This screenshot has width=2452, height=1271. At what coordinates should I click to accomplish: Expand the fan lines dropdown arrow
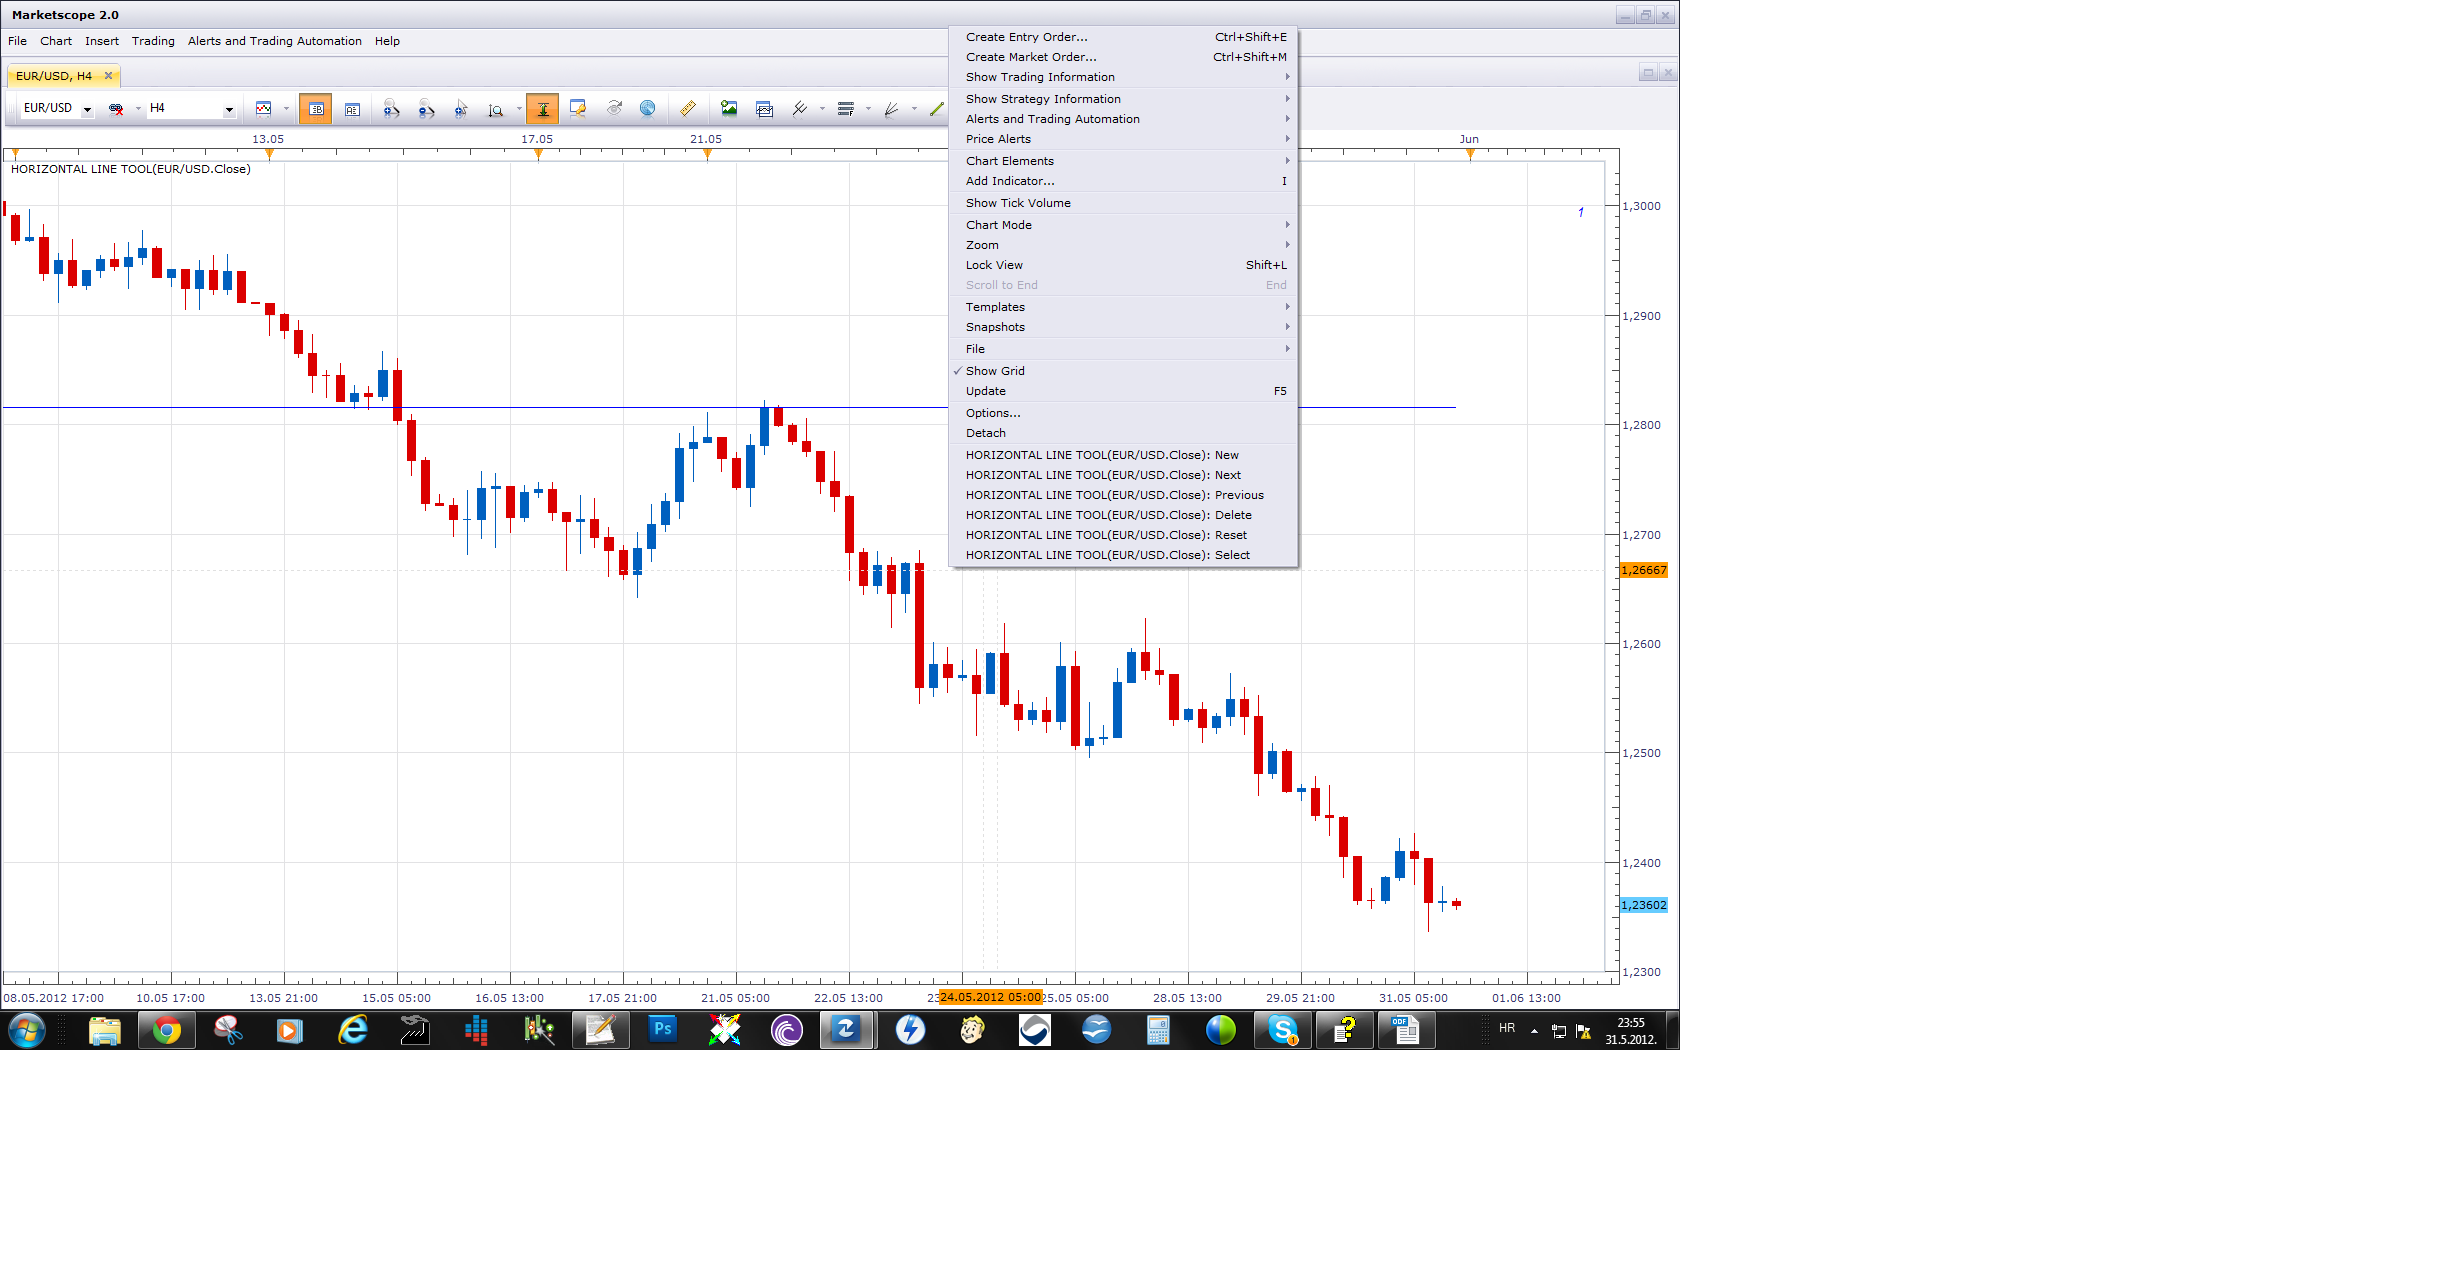point(914,108)
